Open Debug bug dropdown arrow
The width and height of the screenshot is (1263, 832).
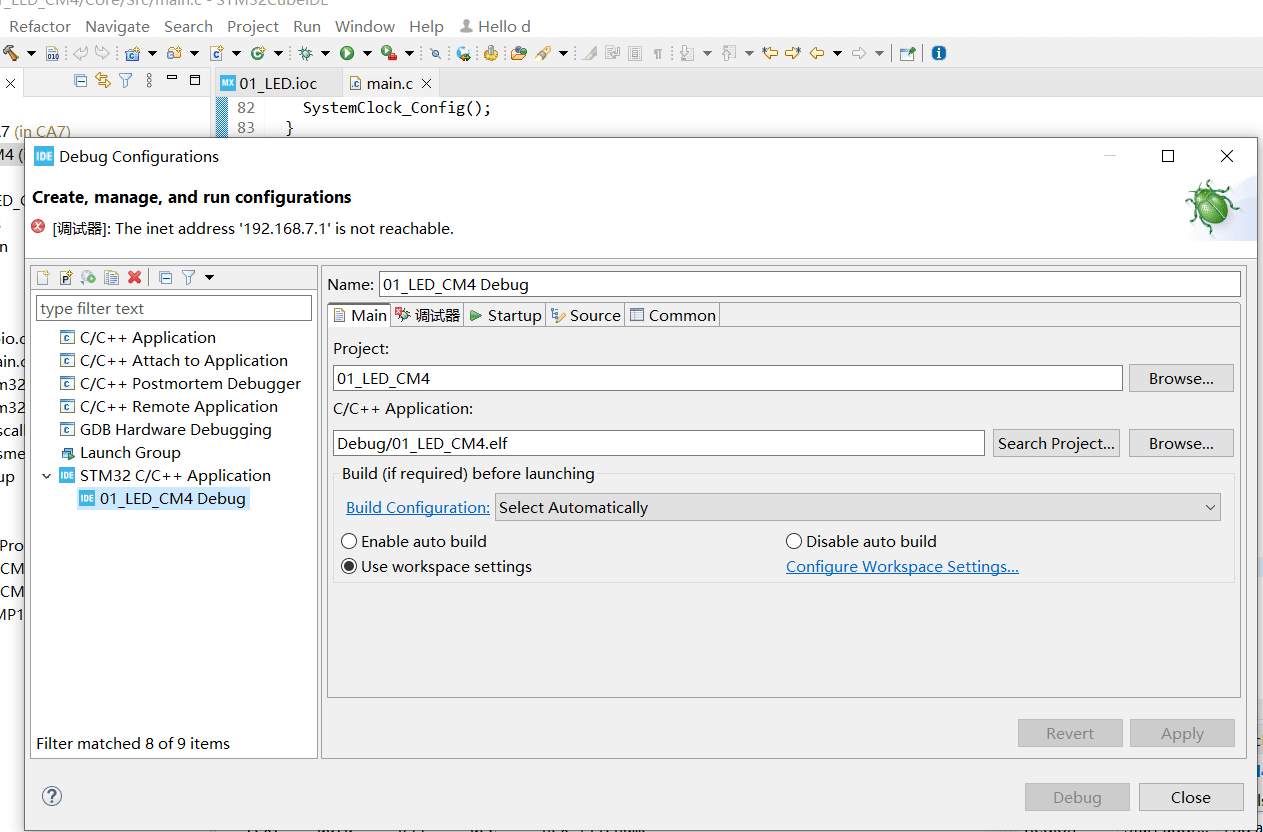325,53
